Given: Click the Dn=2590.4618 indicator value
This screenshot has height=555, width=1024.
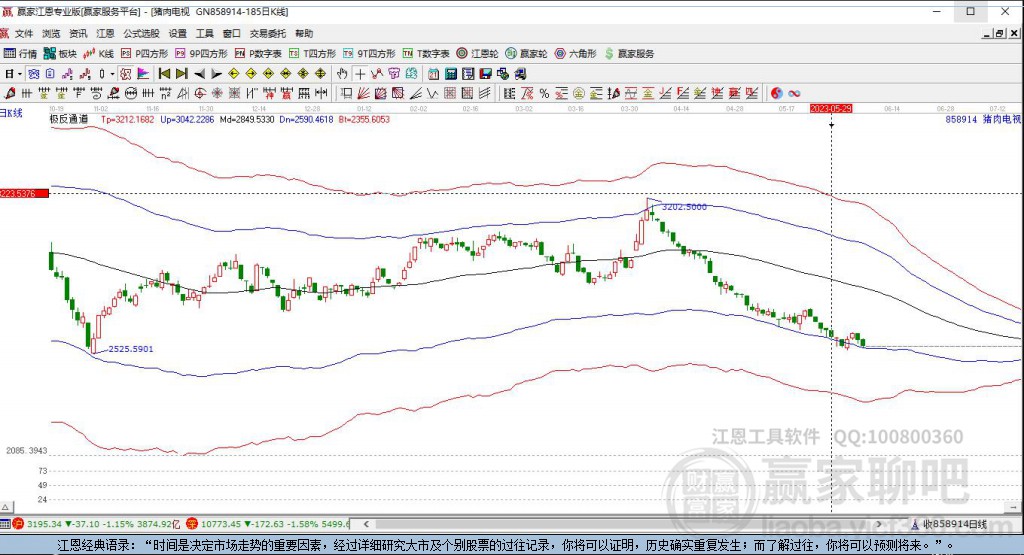Looking at the screenshot, I should (306, 119).
